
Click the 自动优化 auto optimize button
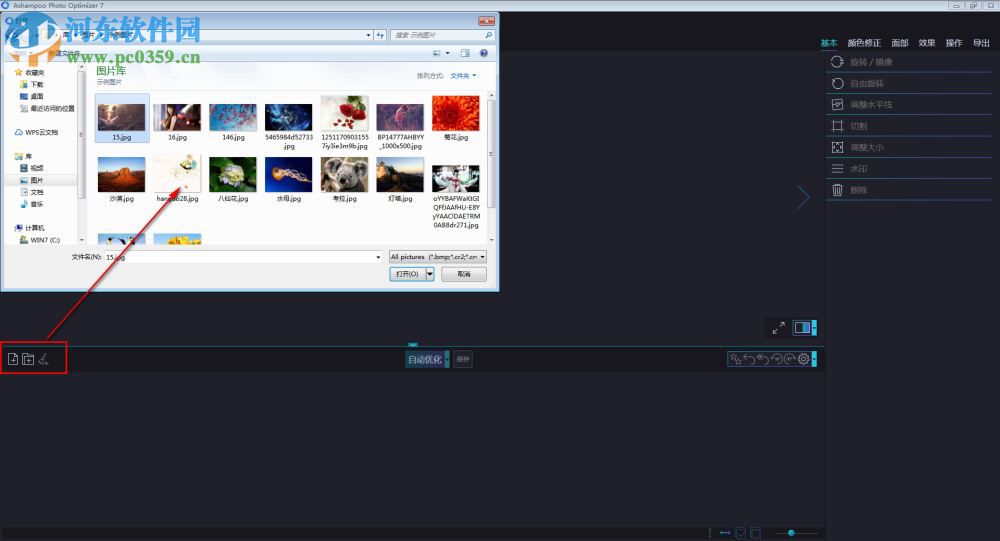tap(425, 359)
